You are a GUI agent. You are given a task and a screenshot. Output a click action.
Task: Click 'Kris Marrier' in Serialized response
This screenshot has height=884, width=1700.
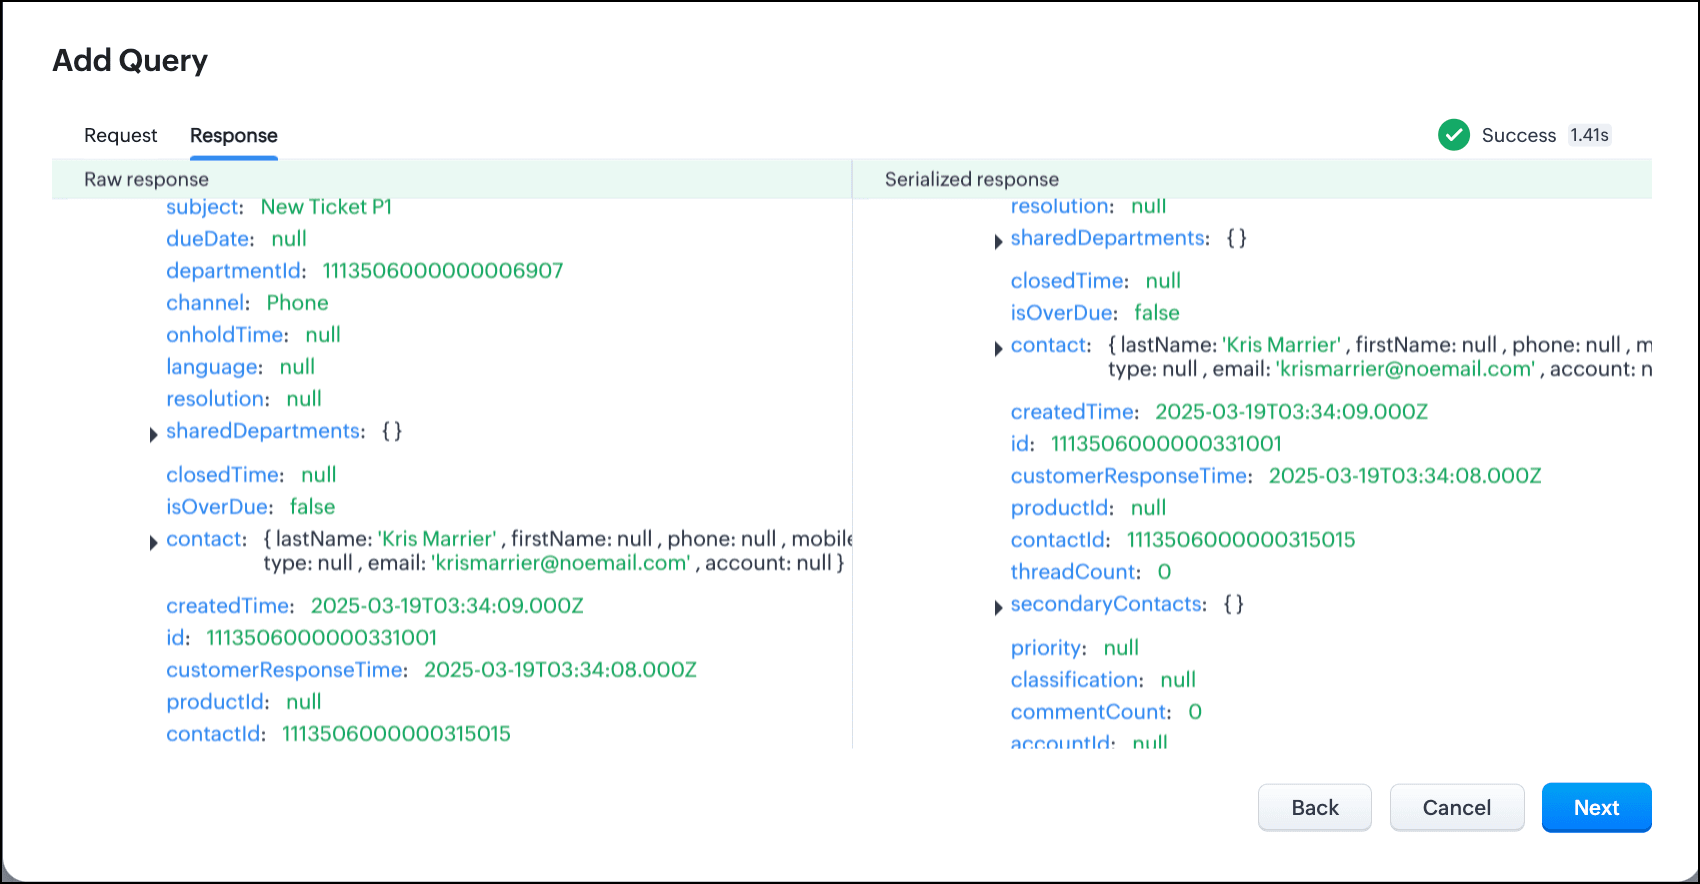click(1281, 345)
